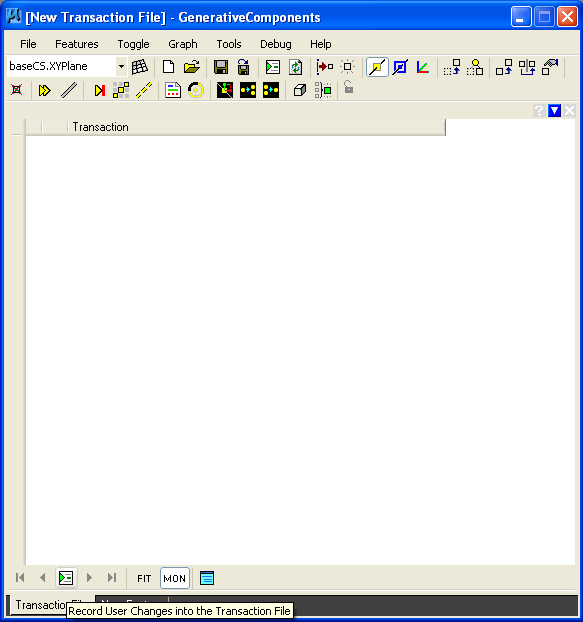
Task: Click the FIT button
Action: pos(144,578)
